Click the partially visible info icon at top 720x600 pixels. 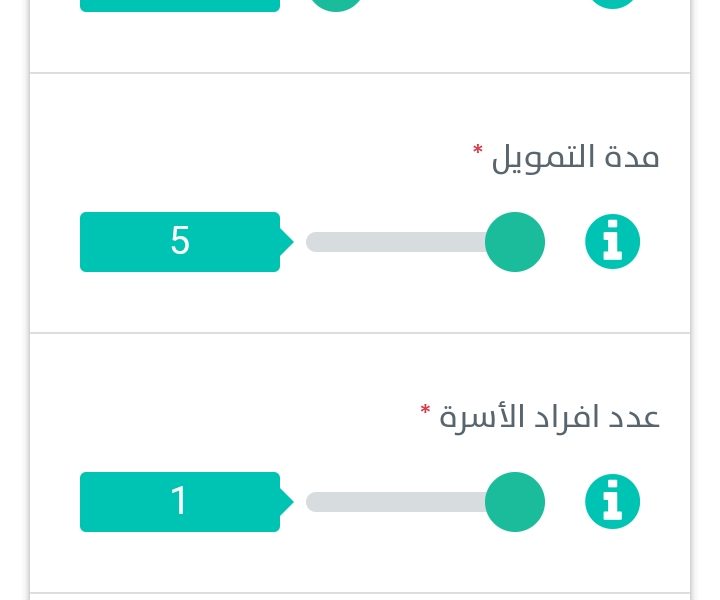(612, 4)
